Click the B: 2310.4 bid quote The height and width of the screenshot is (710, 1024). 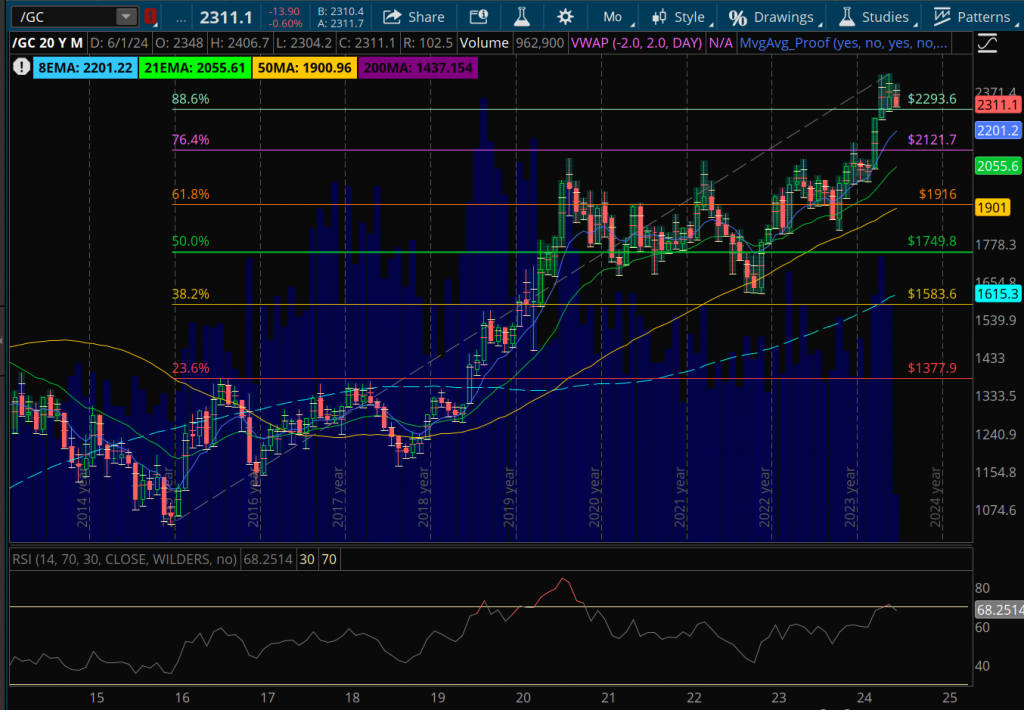click(x=340, y=11)
